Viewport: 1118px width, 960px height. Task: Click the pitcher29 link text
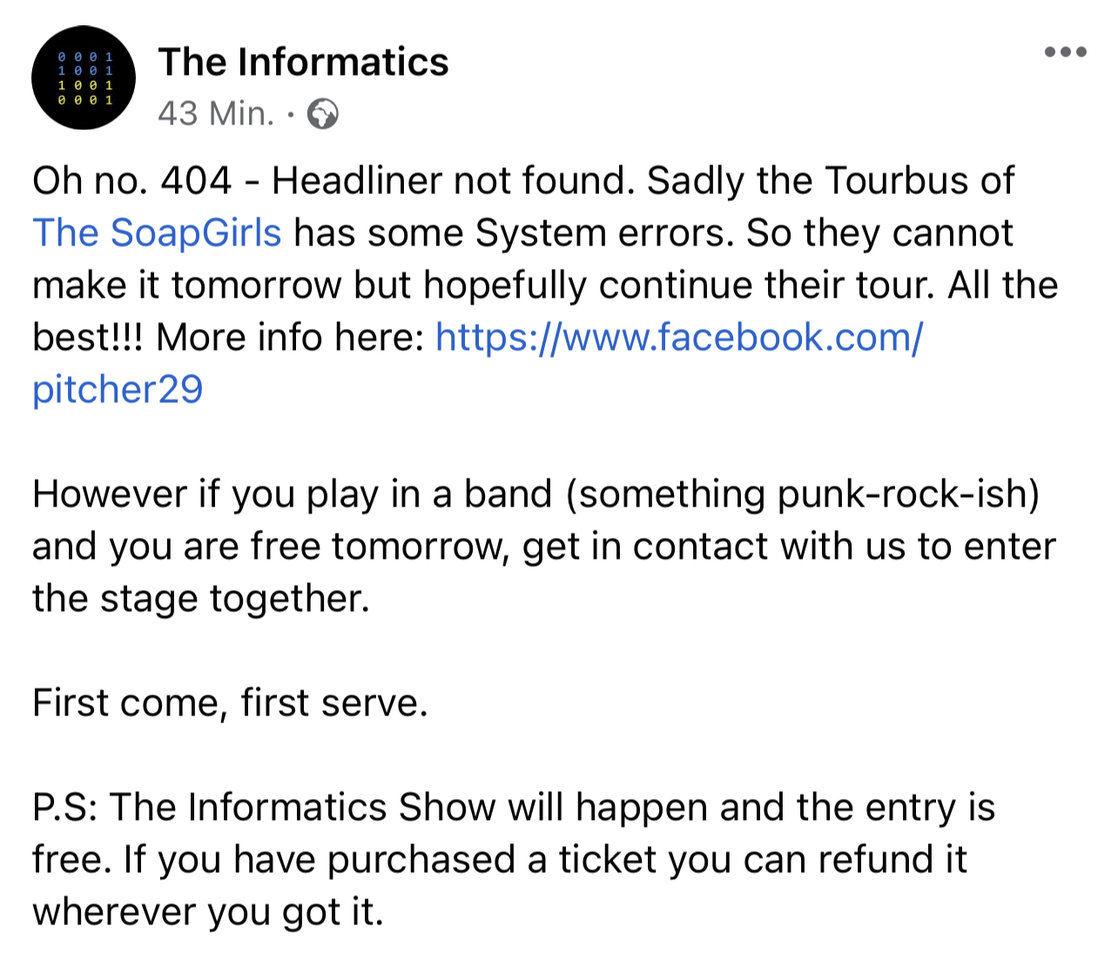[x=118, y=389]
